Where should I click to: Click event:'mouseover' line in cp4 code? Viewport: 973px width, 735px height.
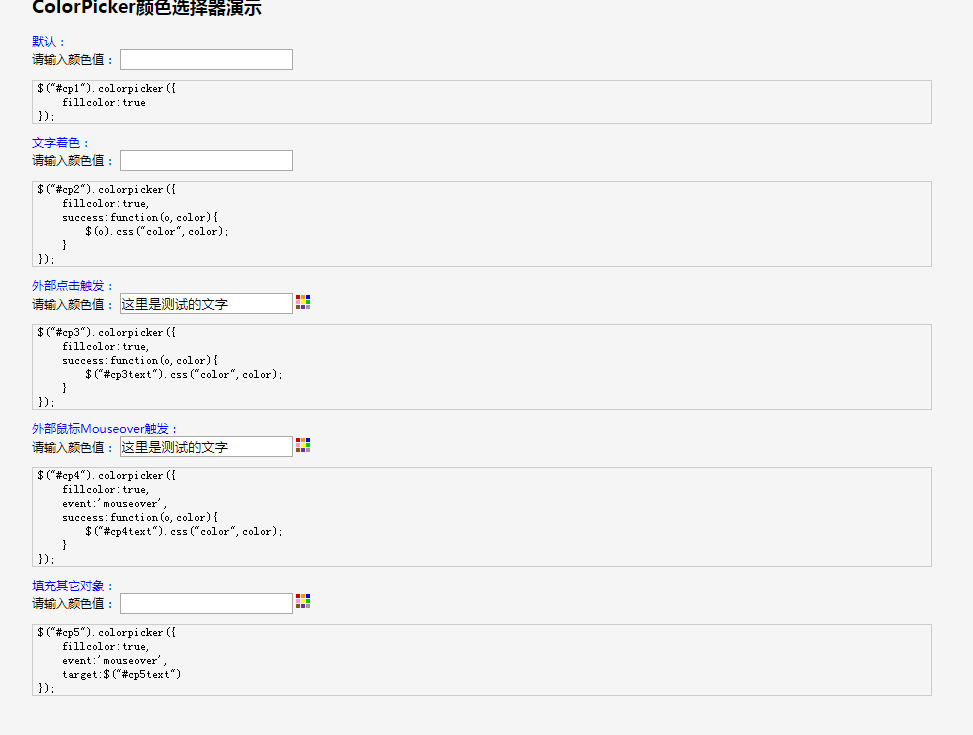click(114, 503)
